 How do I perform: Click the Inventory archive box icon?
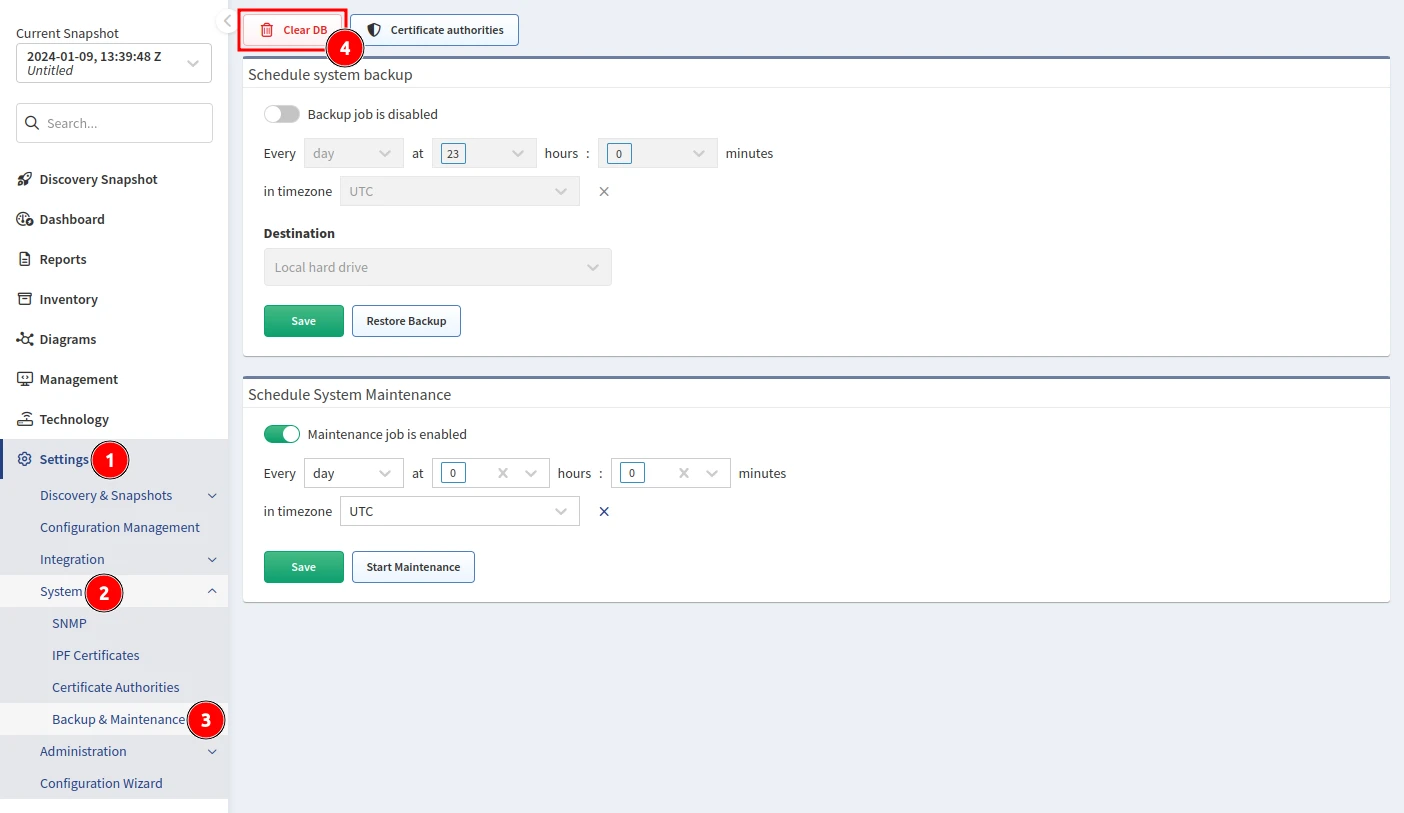25,299
